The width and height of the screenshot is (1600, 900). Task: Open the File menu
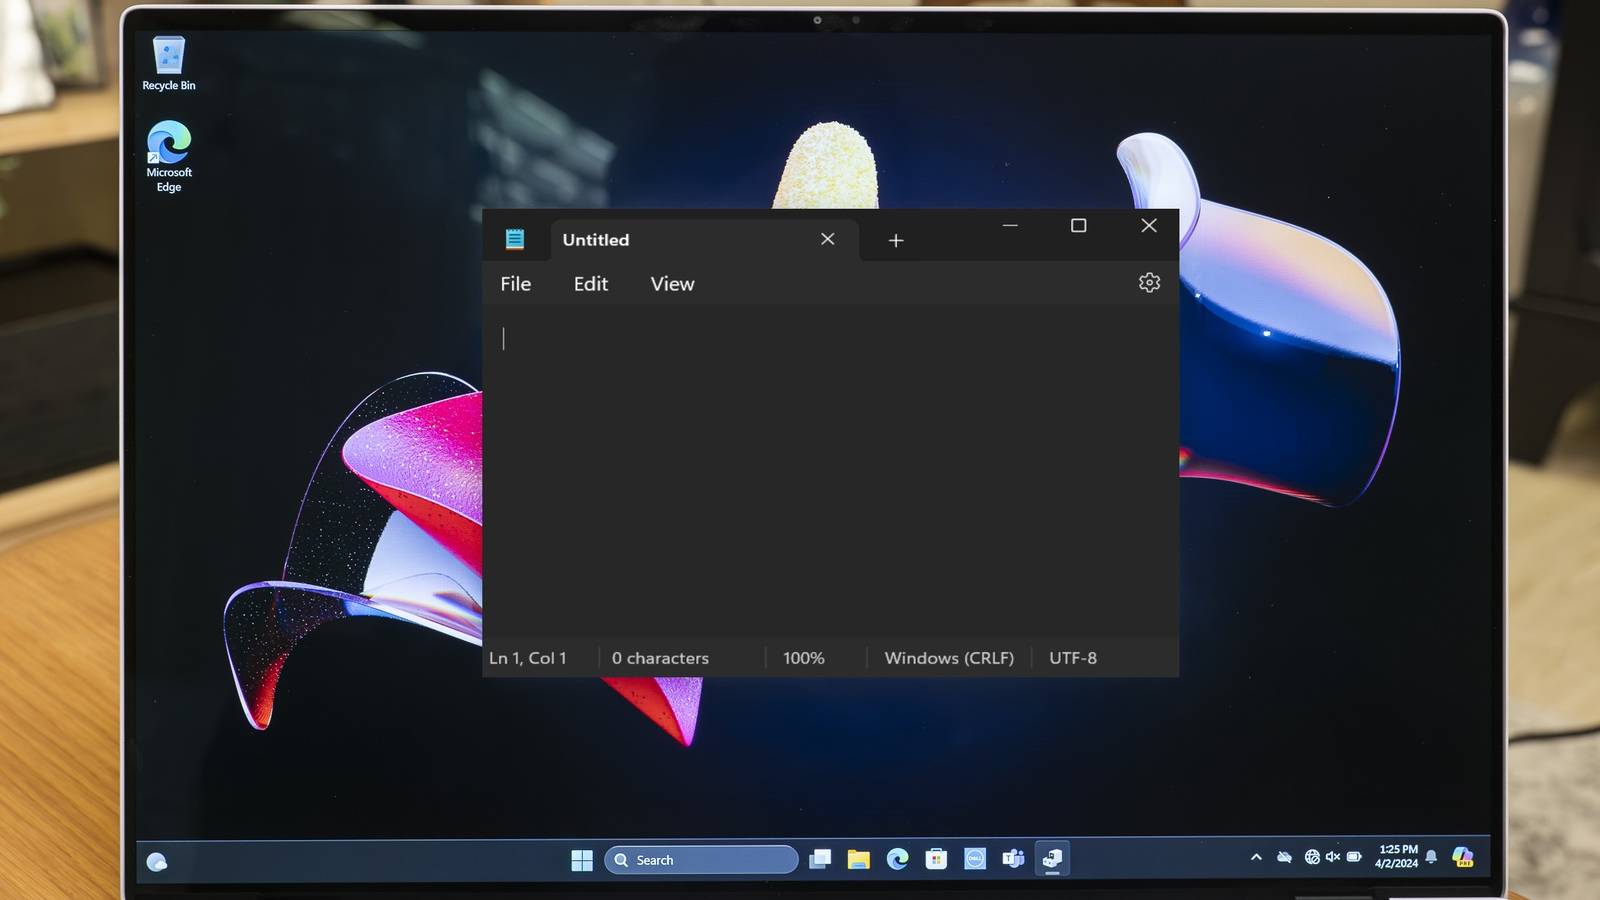point(515,284)
